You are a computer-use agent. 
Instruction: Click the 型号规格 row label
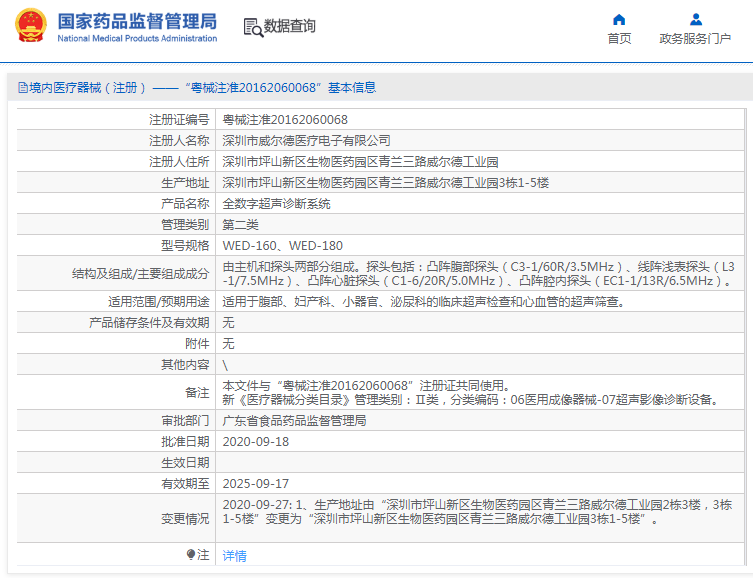click(x=185, y=246)
